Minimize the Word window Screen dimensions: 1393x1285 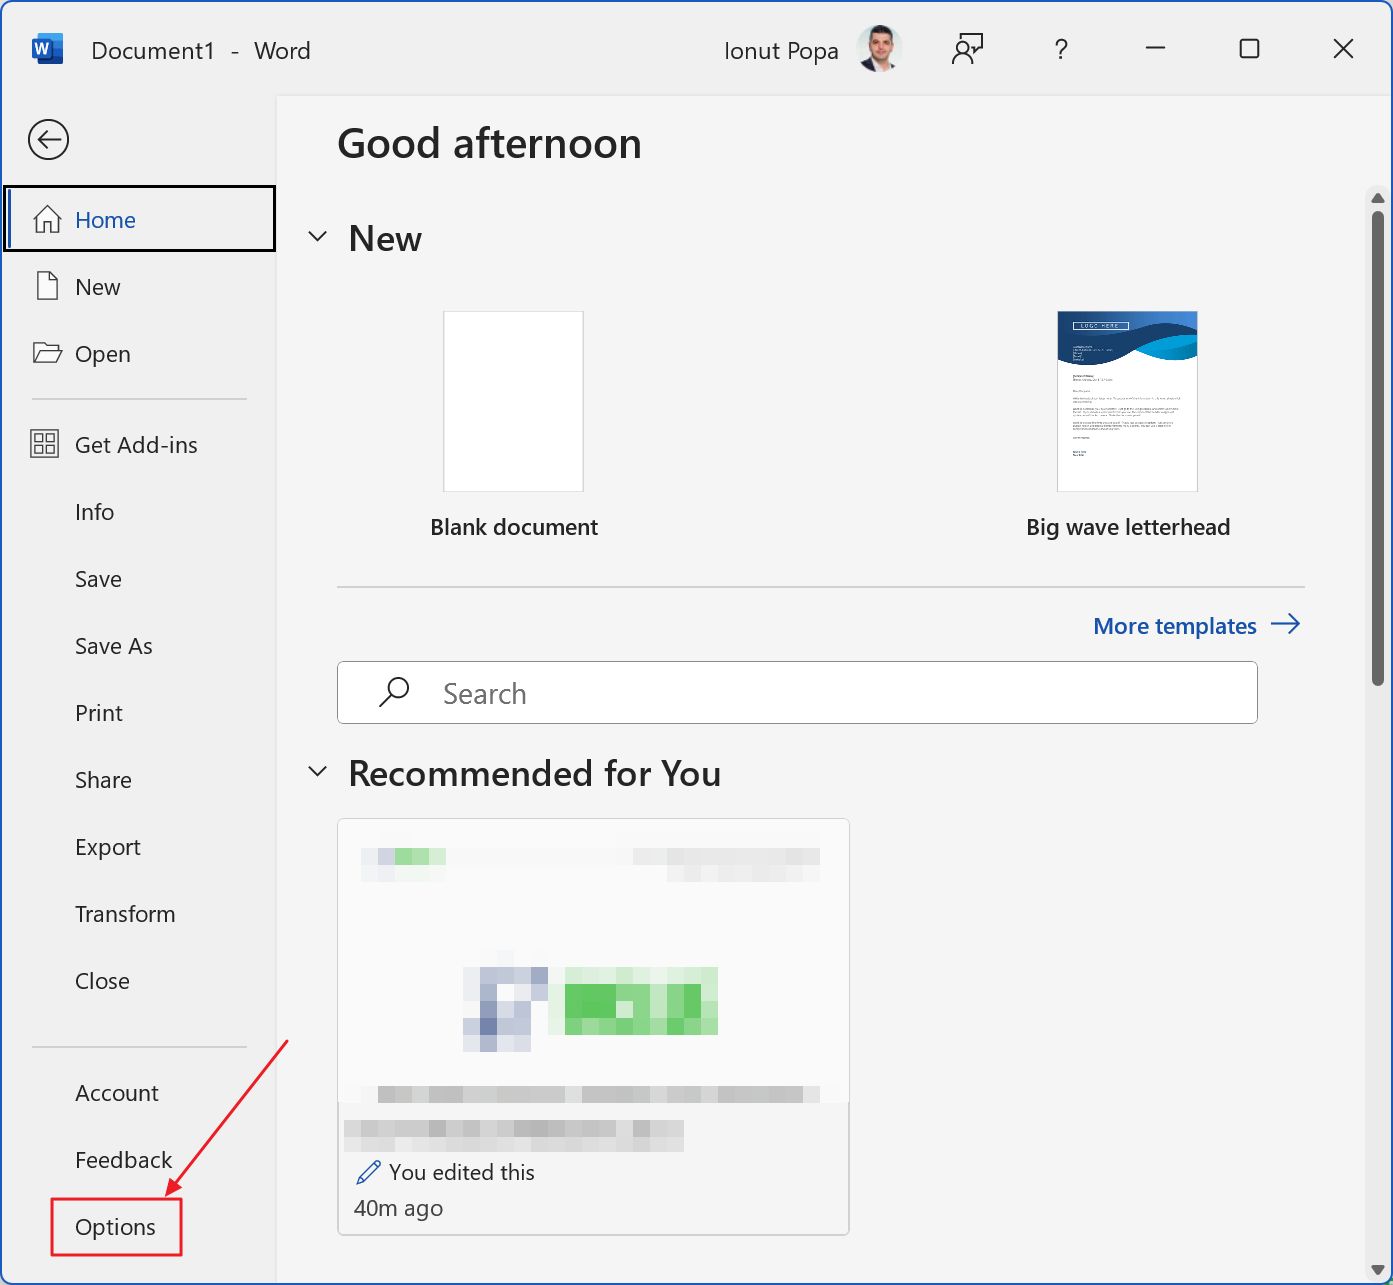click(x=1155, y=49)
